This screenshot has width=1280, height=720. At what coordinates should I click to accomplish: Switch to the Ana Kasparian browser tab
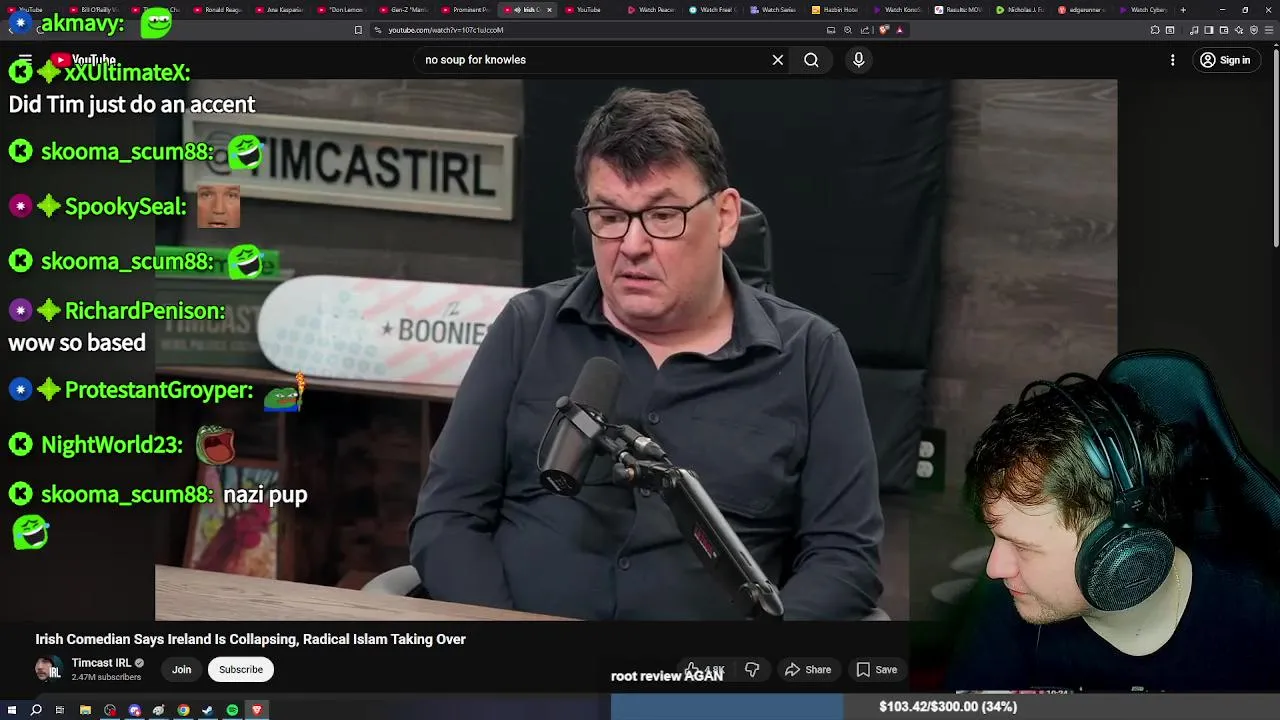click(x=281, y=10)
